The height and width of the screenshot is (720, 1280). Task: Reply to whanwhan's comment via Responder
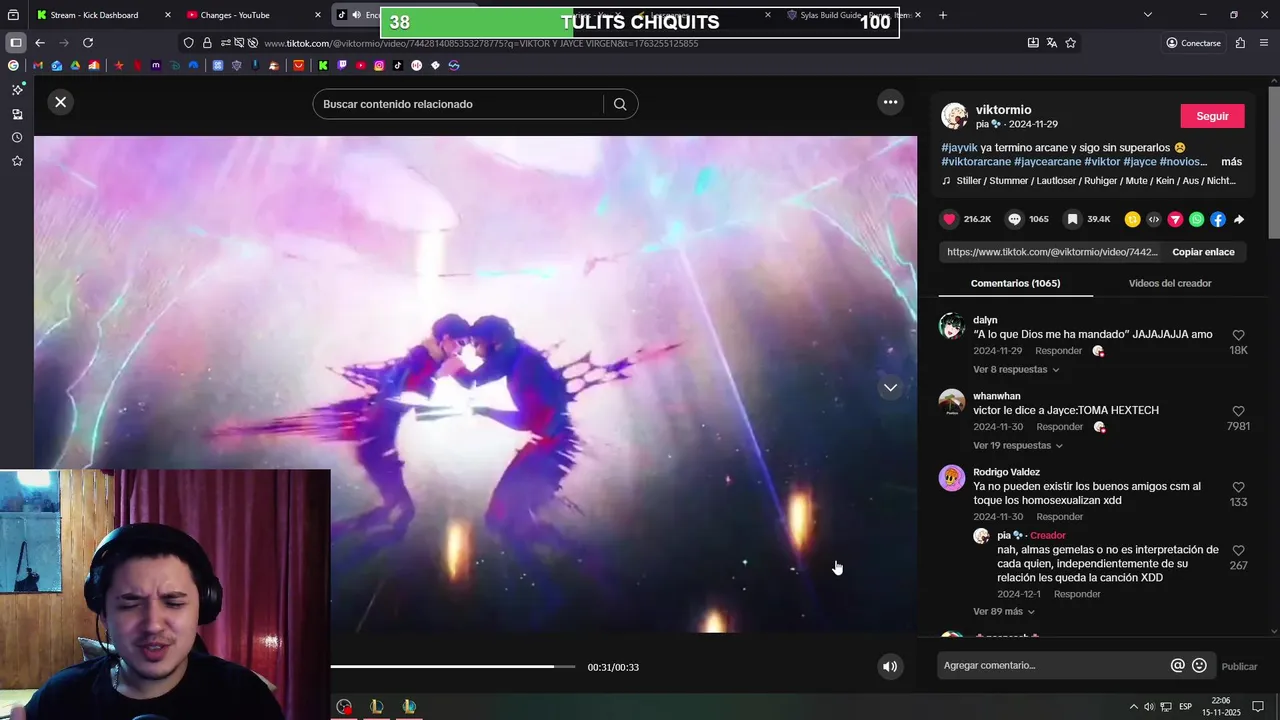[1059, 427]
